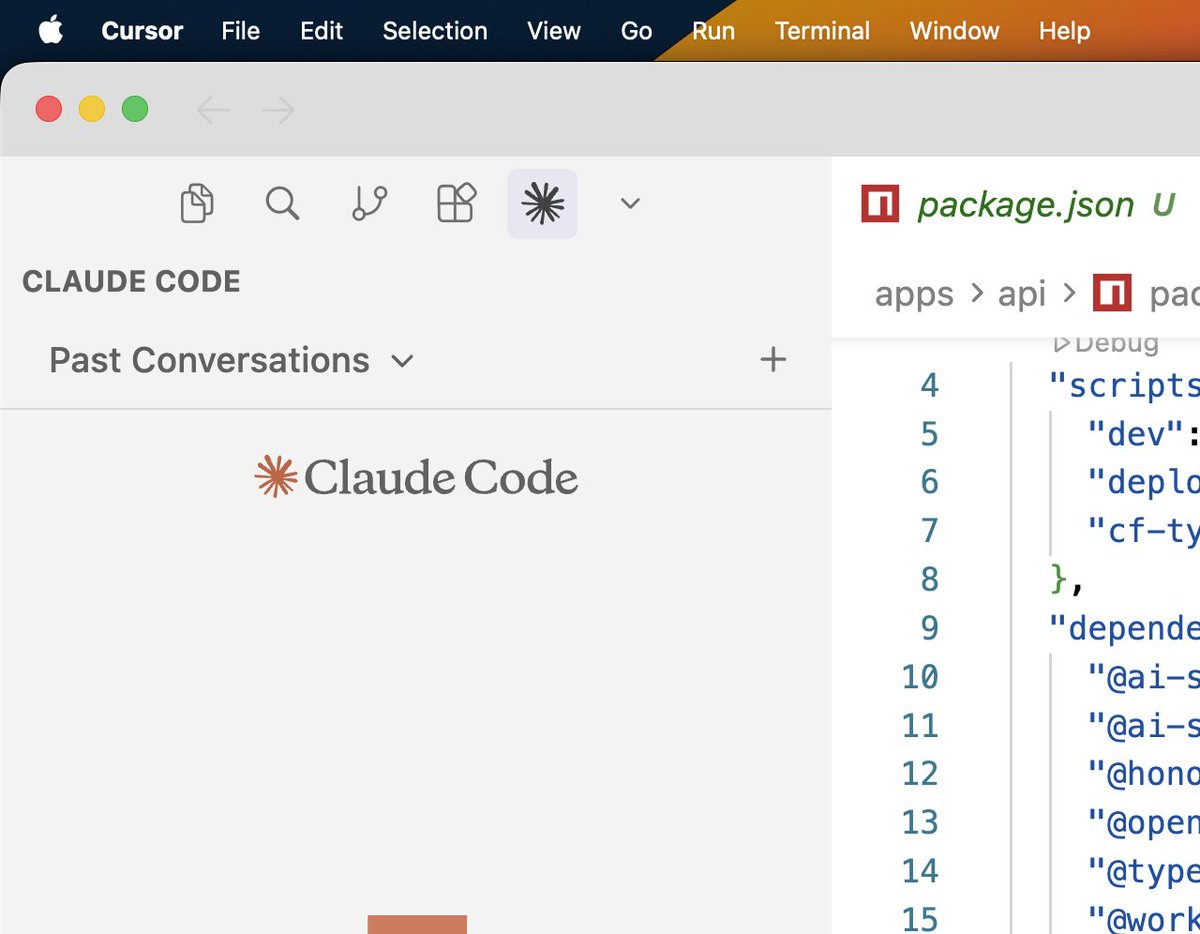Click the "deplo" entry on line 6
The image size is (1200, 934).
[x=1144, y=483]
